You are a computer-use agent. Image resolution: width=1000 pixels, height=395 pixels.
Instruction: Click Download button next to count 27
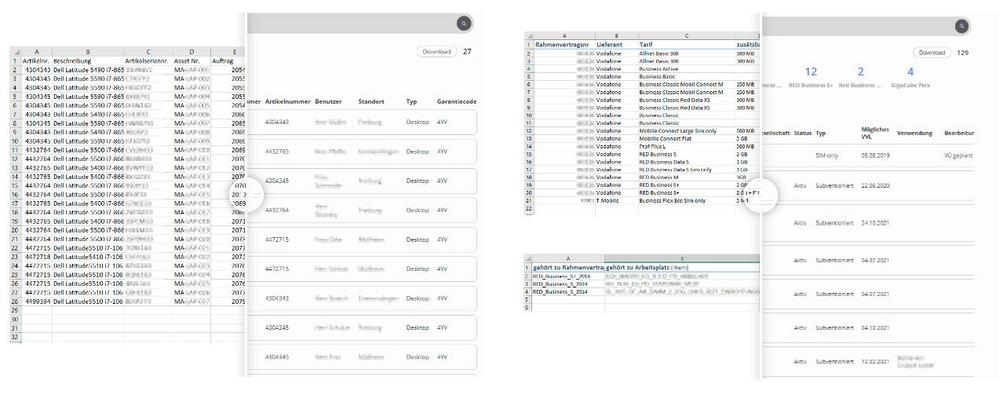[x=437, y=52]
